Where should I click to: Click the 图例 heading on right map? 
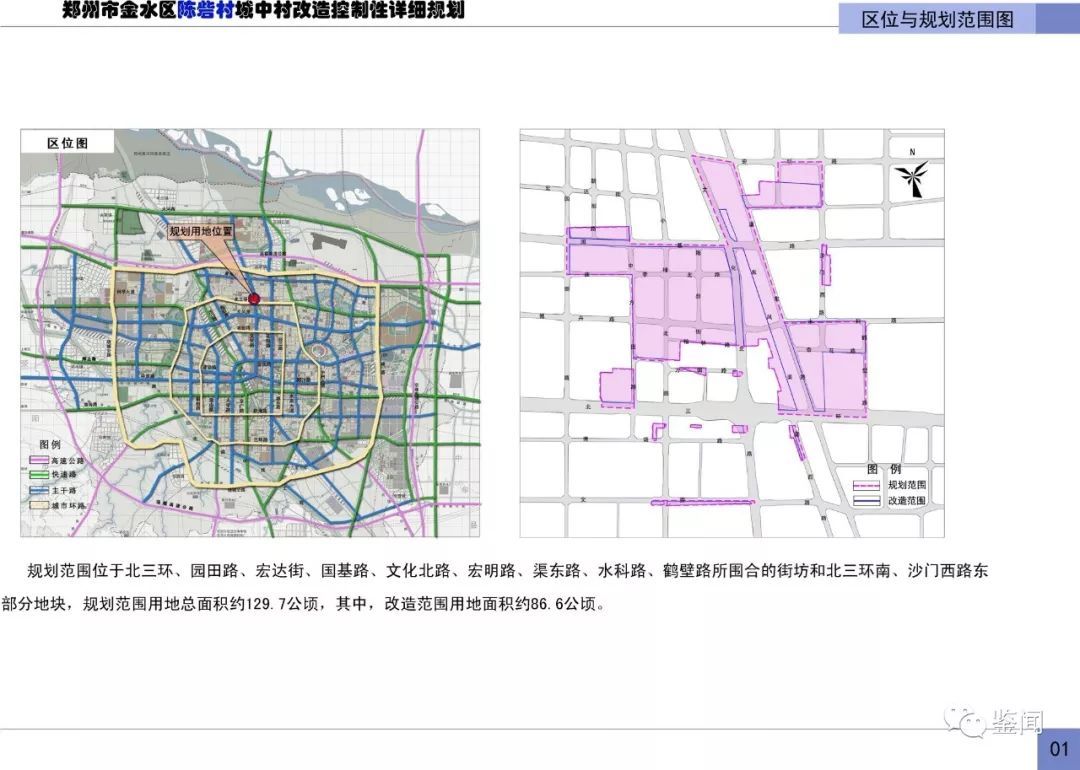pos(884,470)
